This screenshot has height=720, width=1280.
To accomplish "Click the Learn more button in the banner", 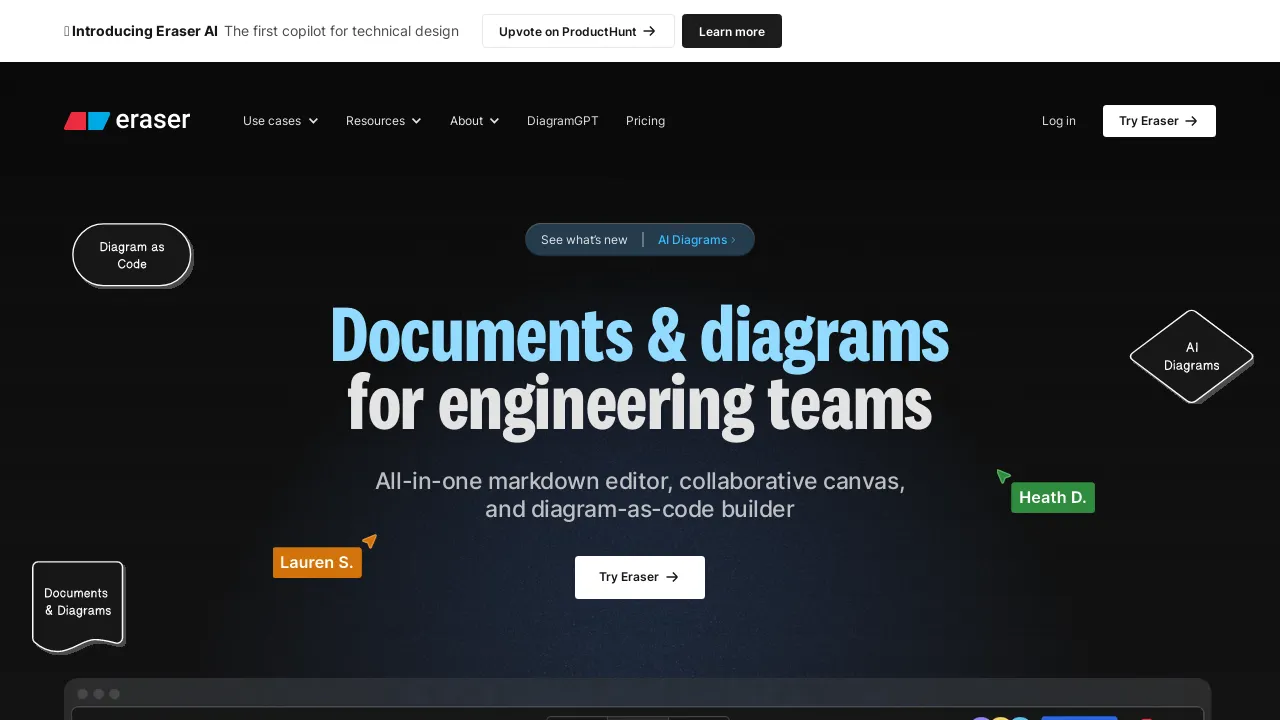I will click(731, 31).
